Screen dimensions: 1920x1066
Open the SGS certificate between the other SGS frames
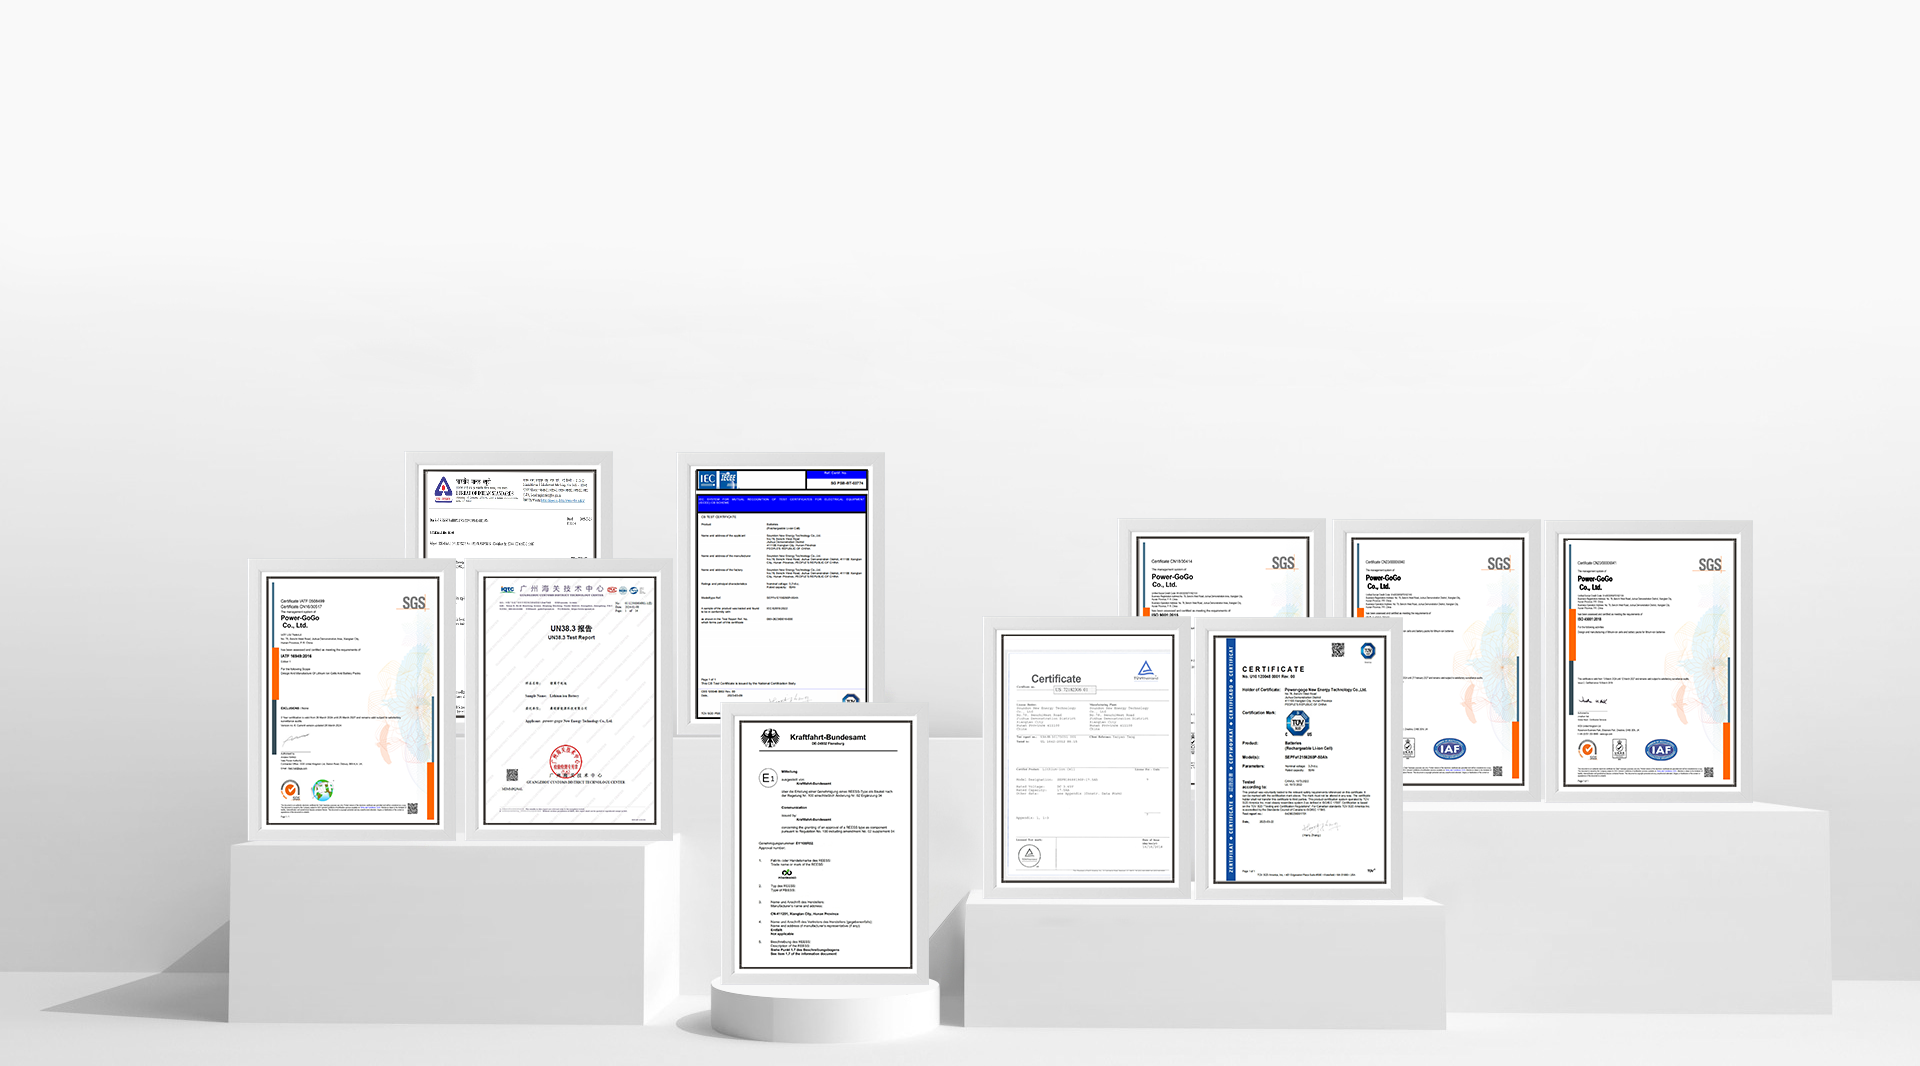(1437, 661)
